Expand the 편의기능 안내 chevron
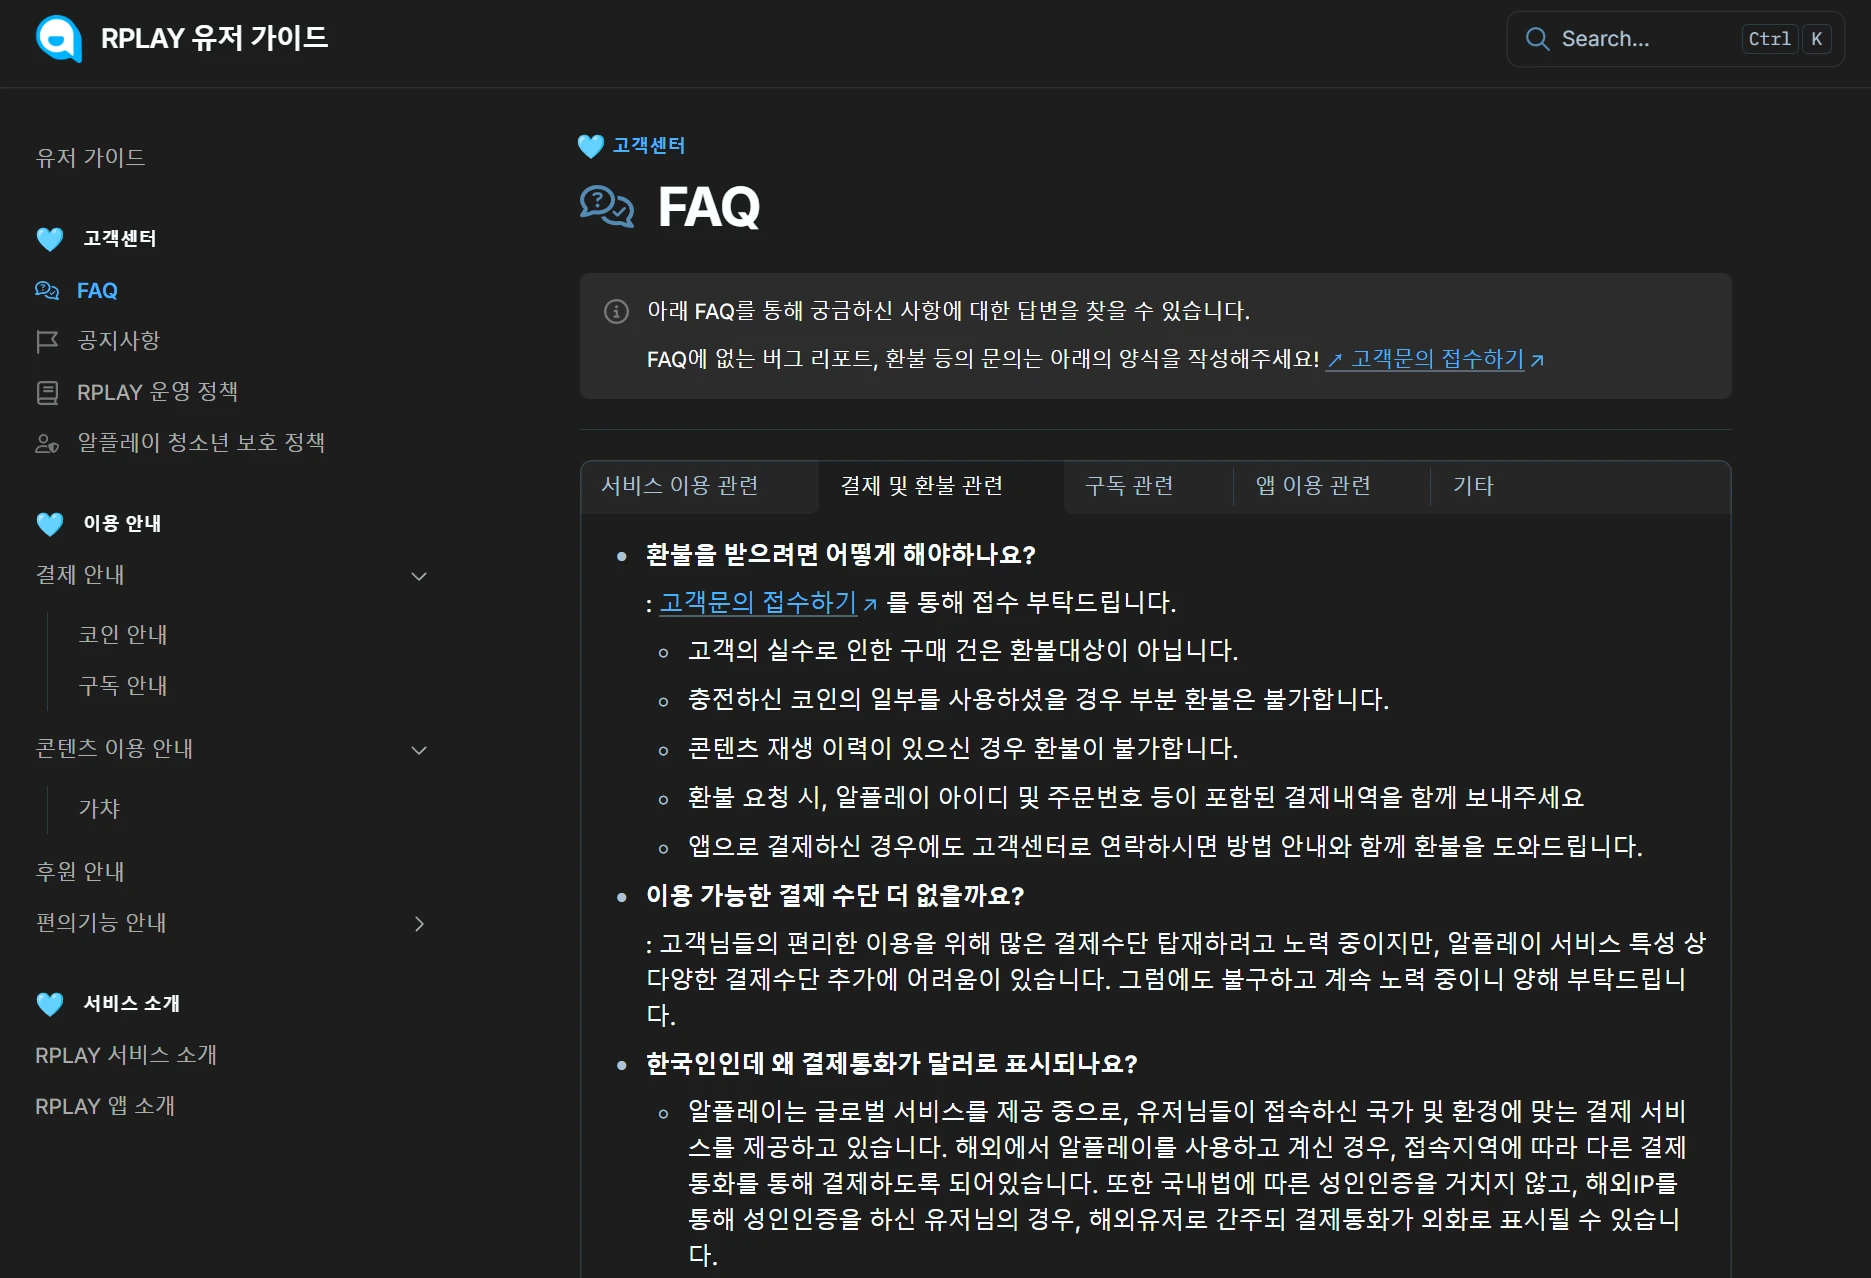1871x1278 pixels. 420,924
